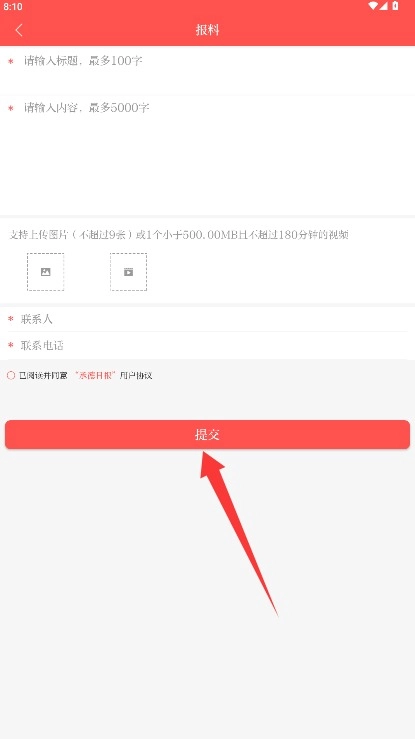This screenshot has height=739, width=415.
Task: Tap the upload limits hint text
Action: (x=179, y=235)
